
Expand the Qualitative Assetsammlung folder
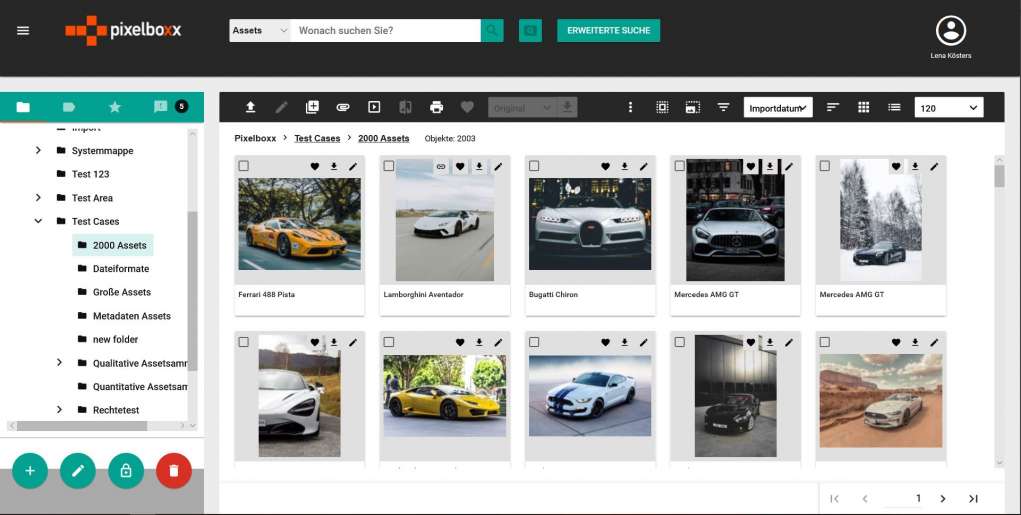click(59, 363)
